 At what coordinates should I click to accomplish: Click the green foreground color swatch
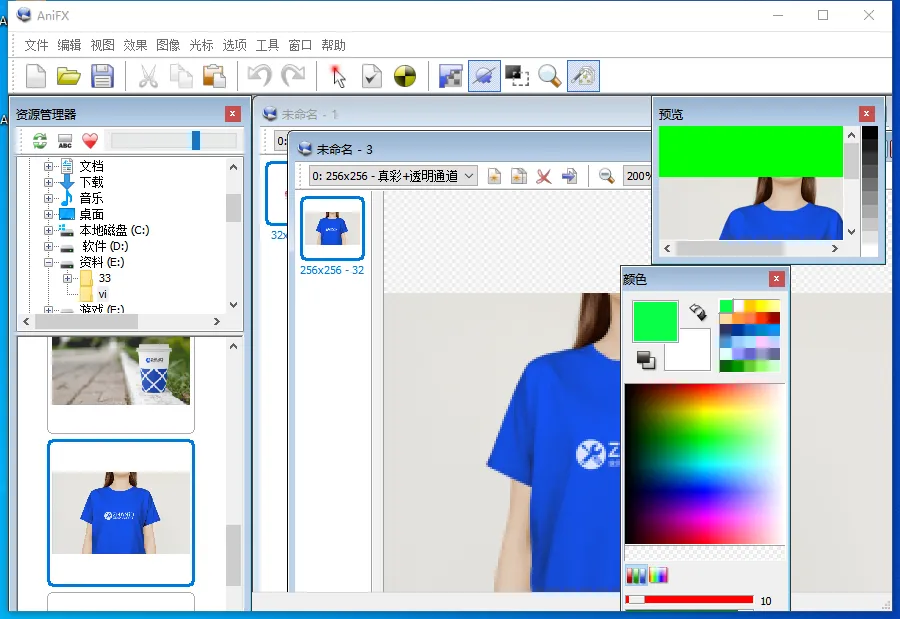655,321
